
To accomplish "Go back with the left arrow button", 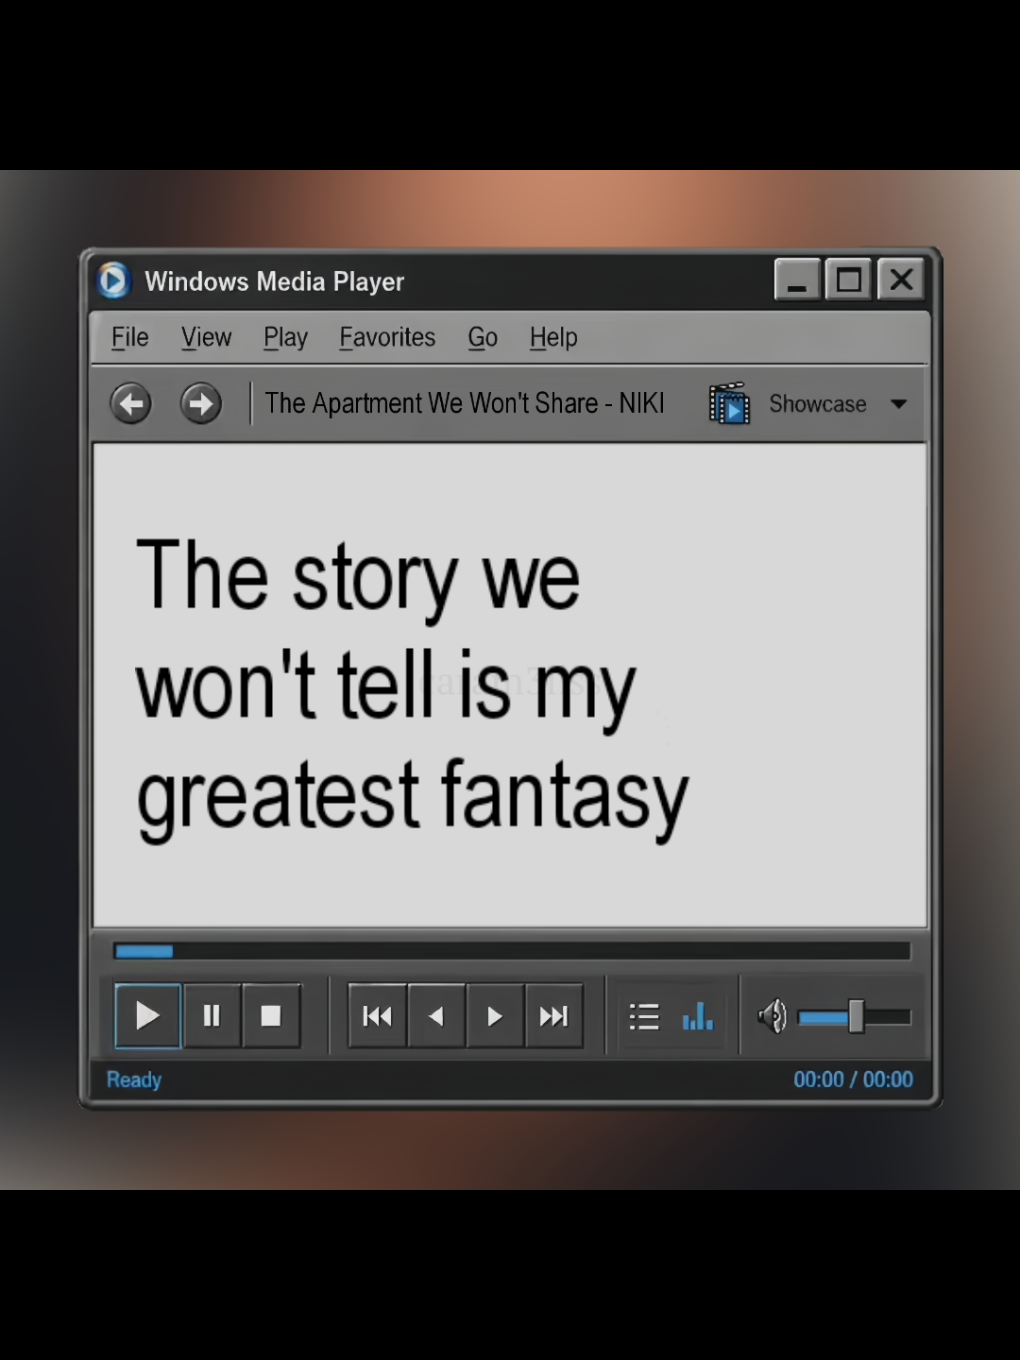I will [x=130, y=404].
